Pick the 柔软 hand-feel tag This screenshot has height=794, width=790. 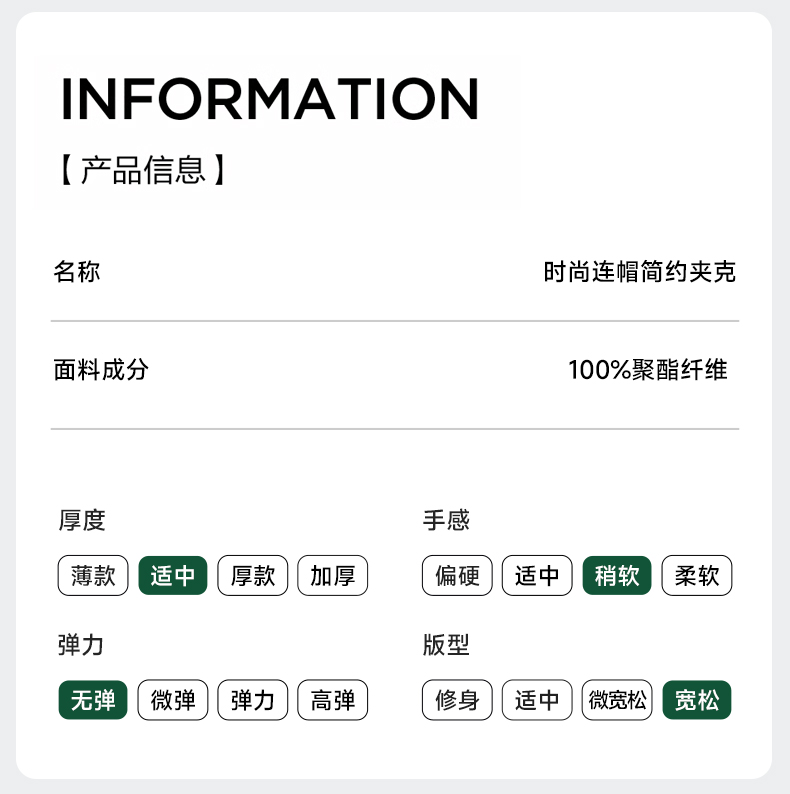click(697, 576)
